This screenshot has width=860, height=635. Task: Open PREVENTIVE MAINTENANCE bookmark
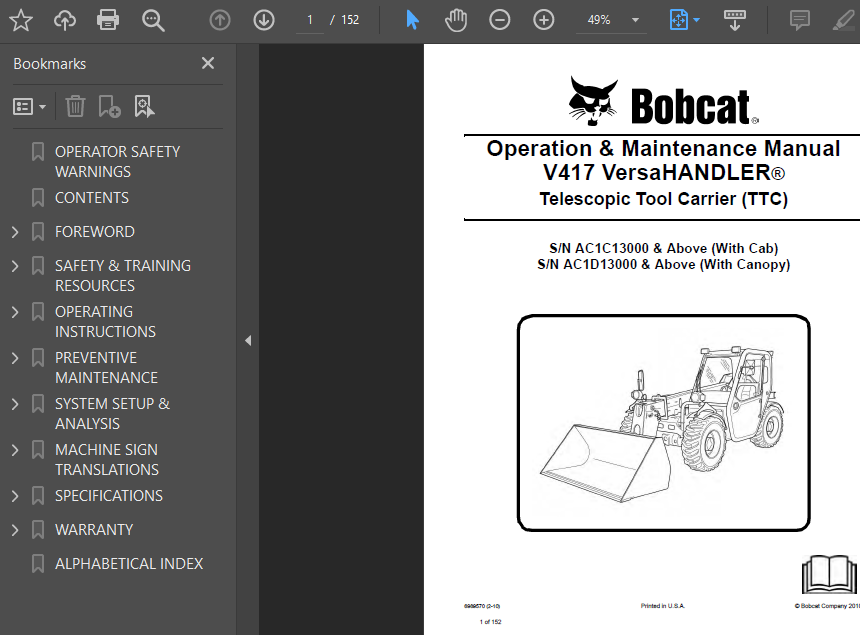106,367
